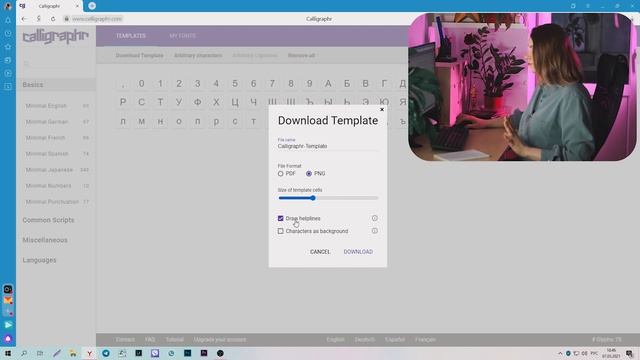Open Windows taskbar search
This screenshot has width=640, height=360.
(24, 353)
